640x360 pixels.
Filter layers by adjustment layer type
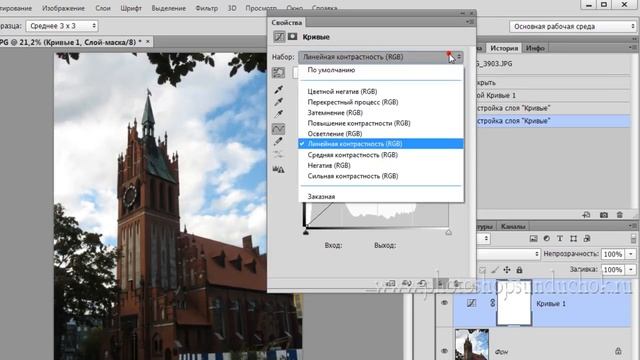tap(547, 239)
